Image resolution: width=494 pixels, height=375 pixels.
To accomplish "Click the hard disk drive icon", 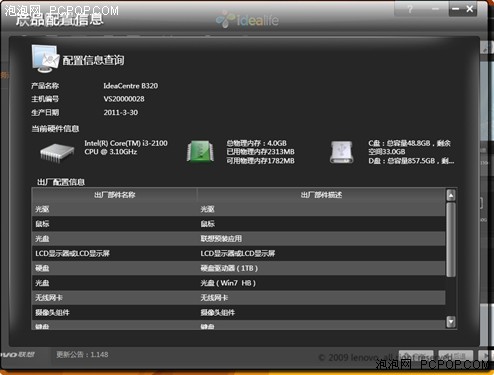I will point(341,152).
